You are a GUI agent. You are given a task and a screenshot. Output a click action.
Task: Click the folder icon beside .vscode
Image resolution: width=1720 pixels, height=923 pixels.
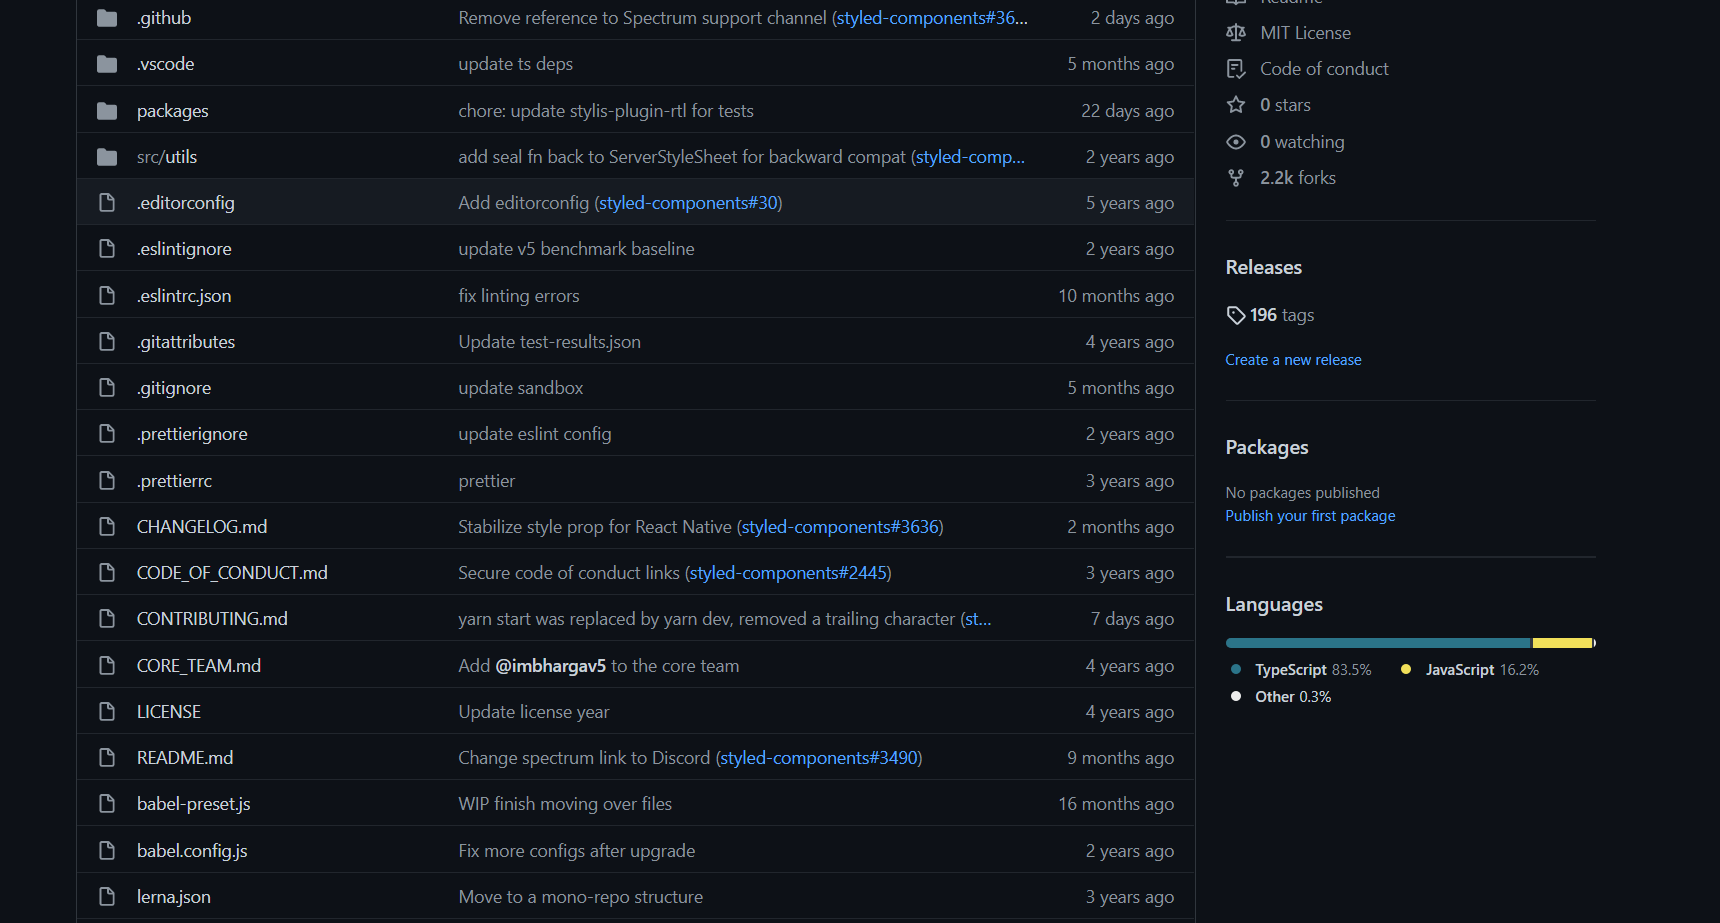click(x=107, y=64)
